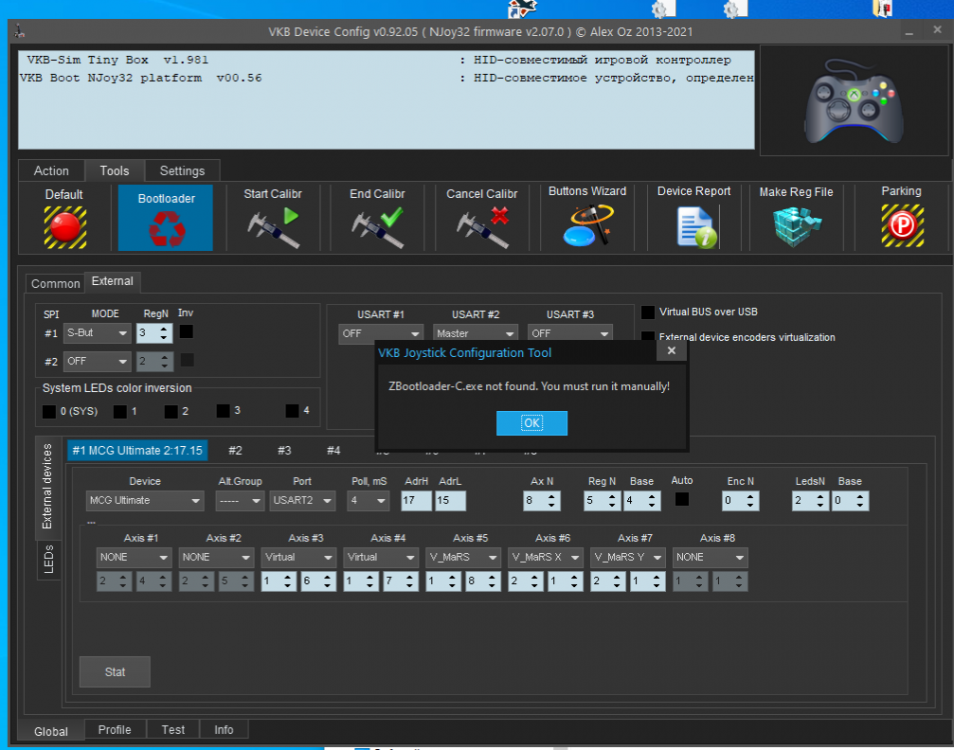The height and width of the screenshot is (750, 954).
Task: Click the AdrH input field
Action: pyautogui.click(x=415, y=500)
